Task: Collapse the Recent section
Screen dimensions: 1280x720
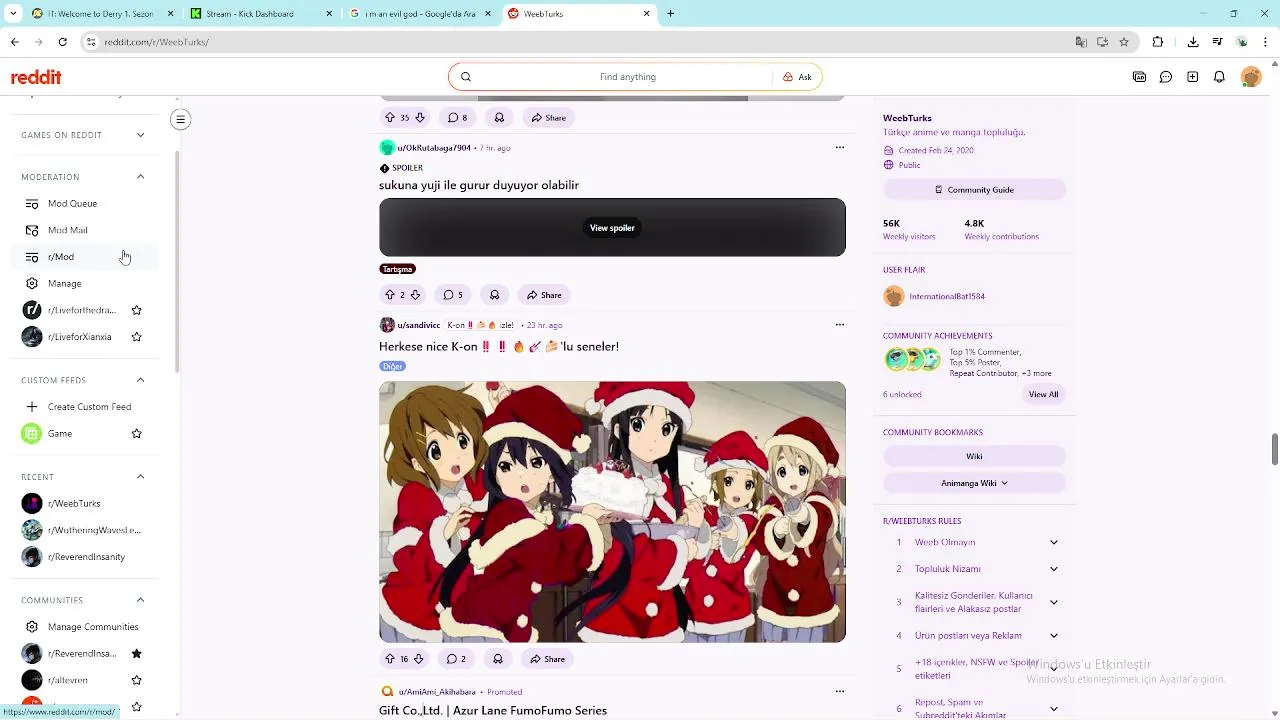Action: coord(140,477)
